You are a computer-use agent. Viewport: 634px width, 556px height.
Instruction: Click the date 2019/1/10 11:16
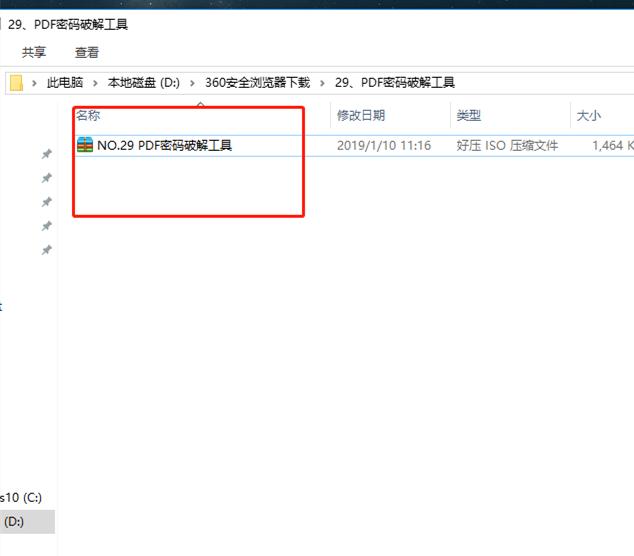pos(384,146)
